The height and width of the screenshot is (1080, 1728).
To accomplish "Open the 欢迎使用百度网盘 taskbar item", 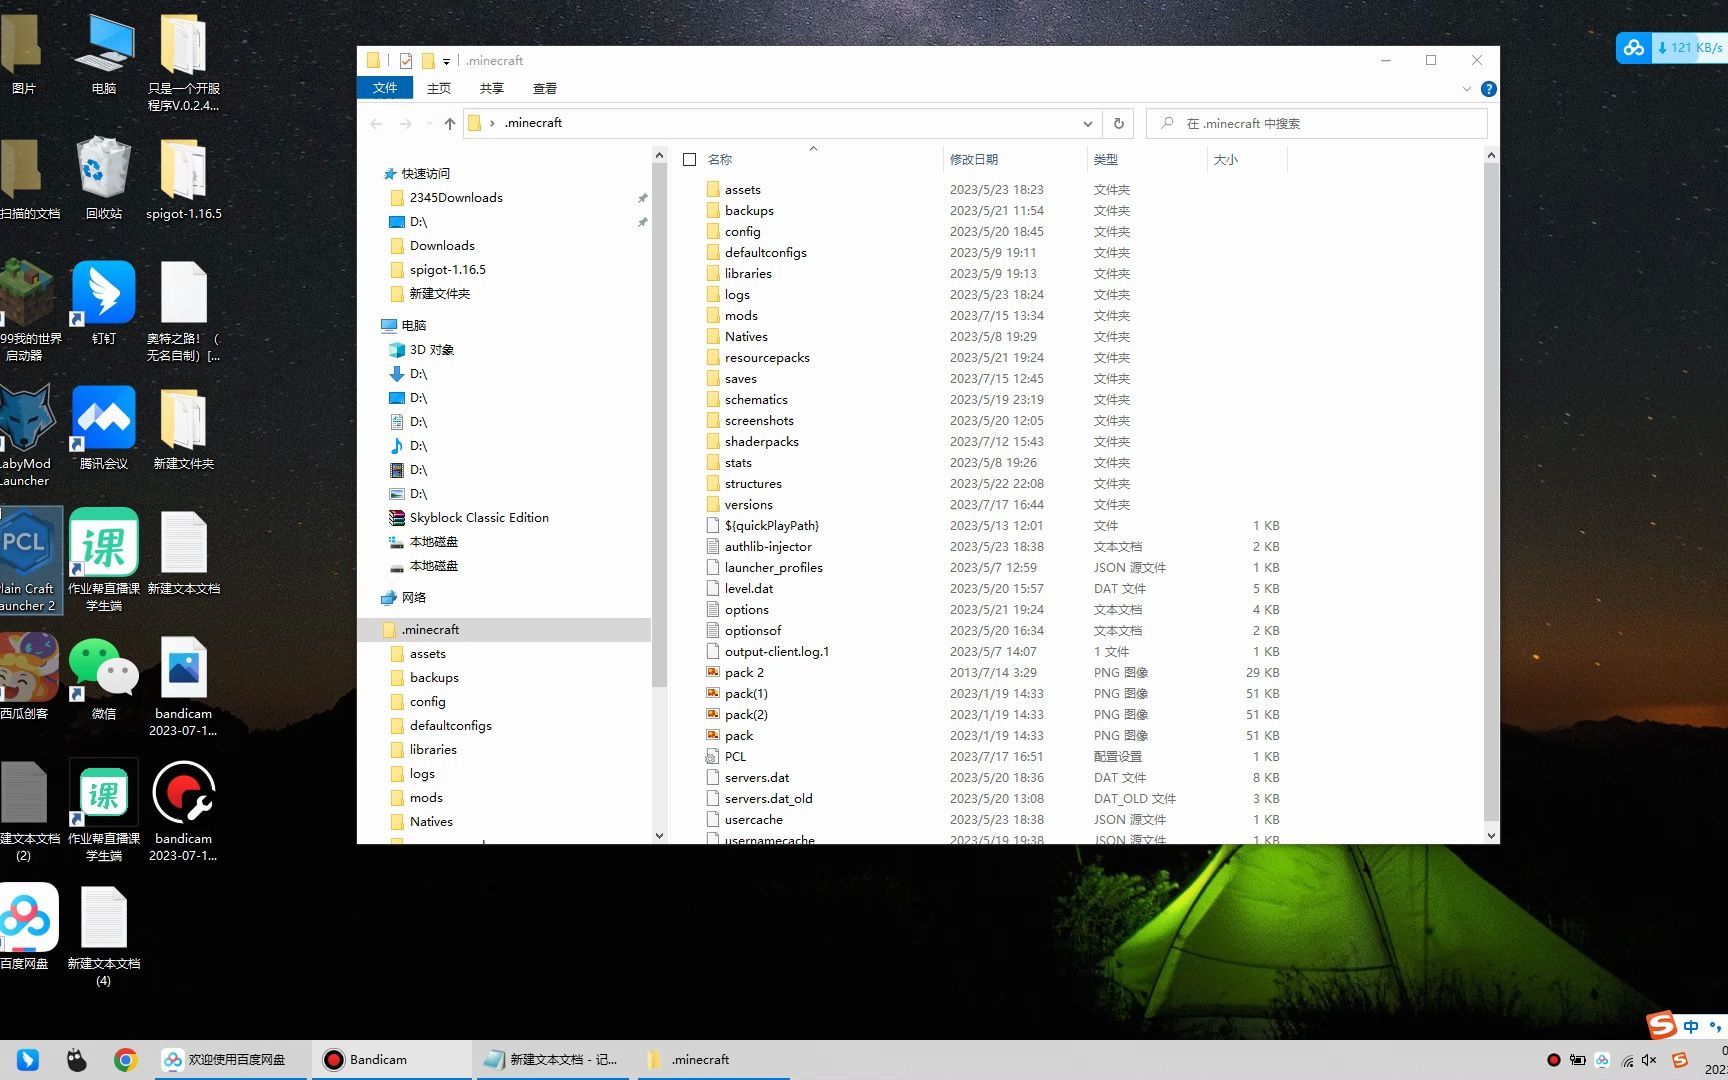I will tap(229, 1060).
